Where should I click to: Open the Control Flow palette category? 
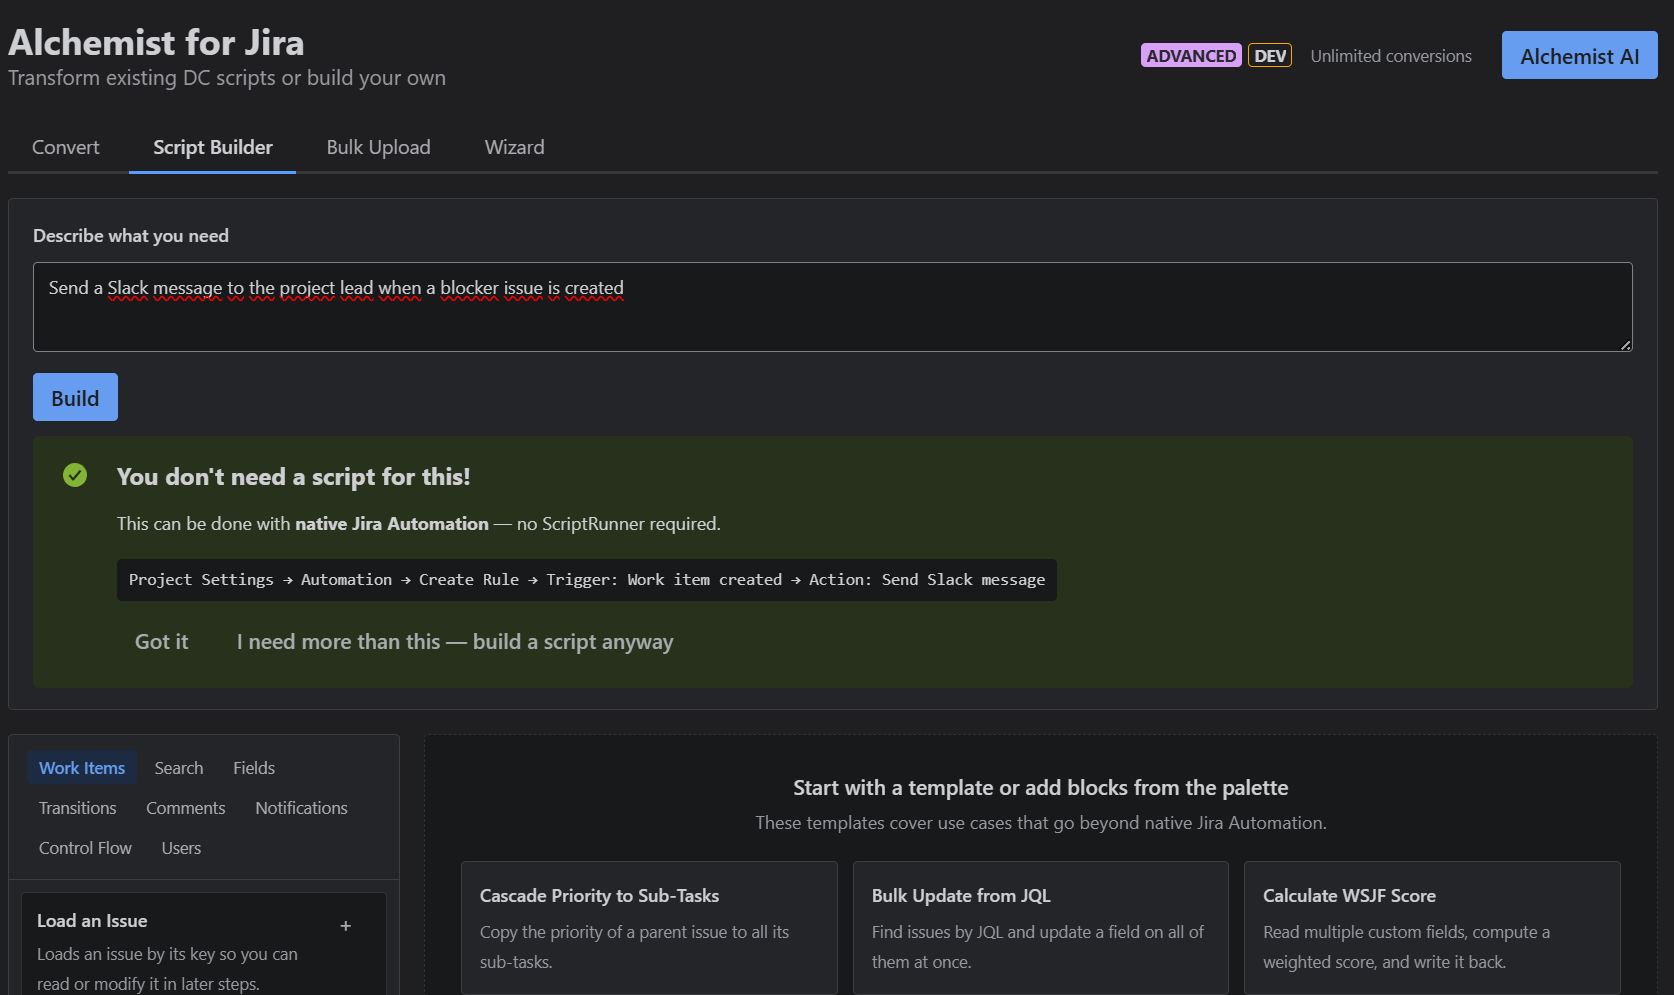85,848
